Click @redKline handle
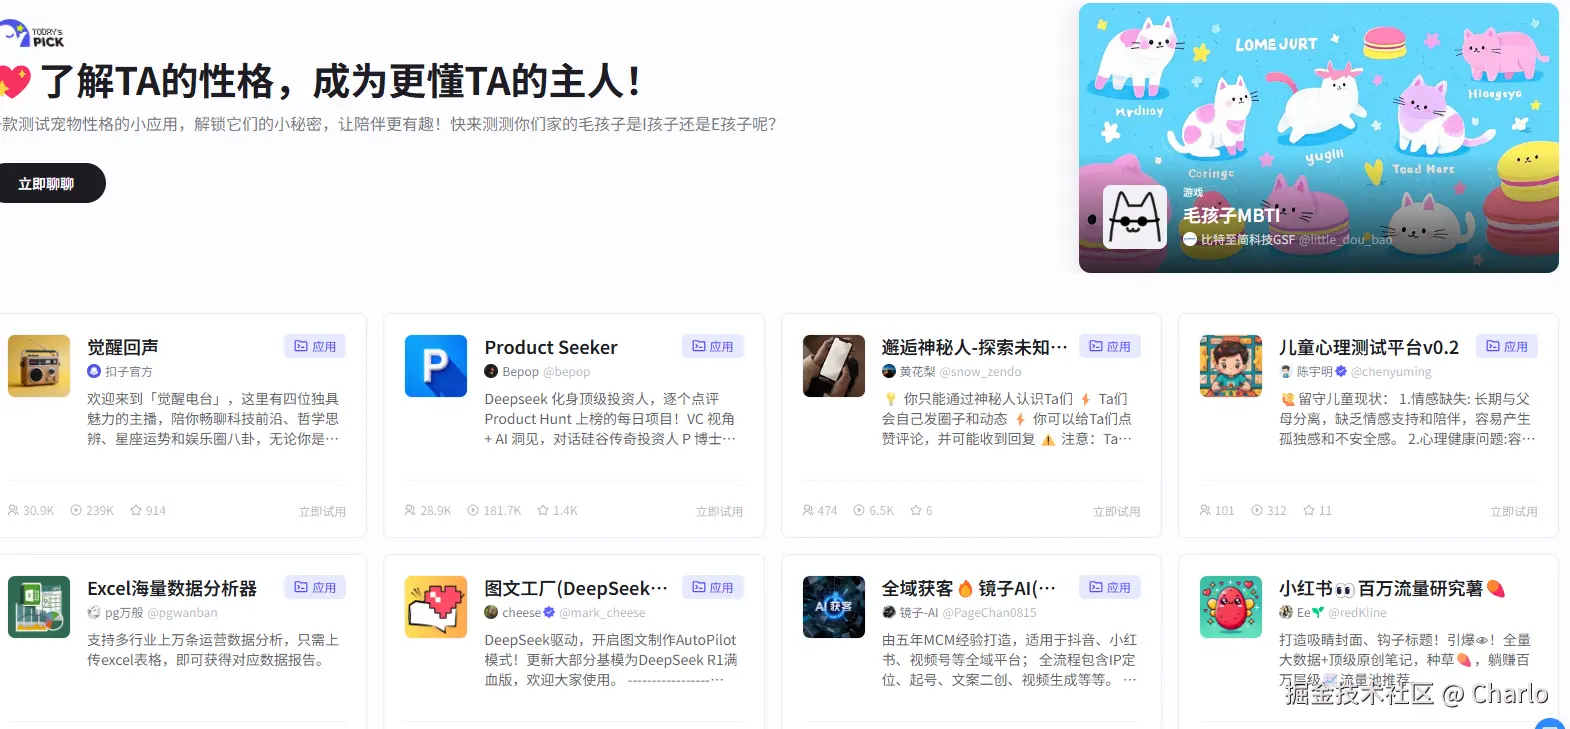The height and width of the screenshot is (729, 1570). tap(1357, 612)
